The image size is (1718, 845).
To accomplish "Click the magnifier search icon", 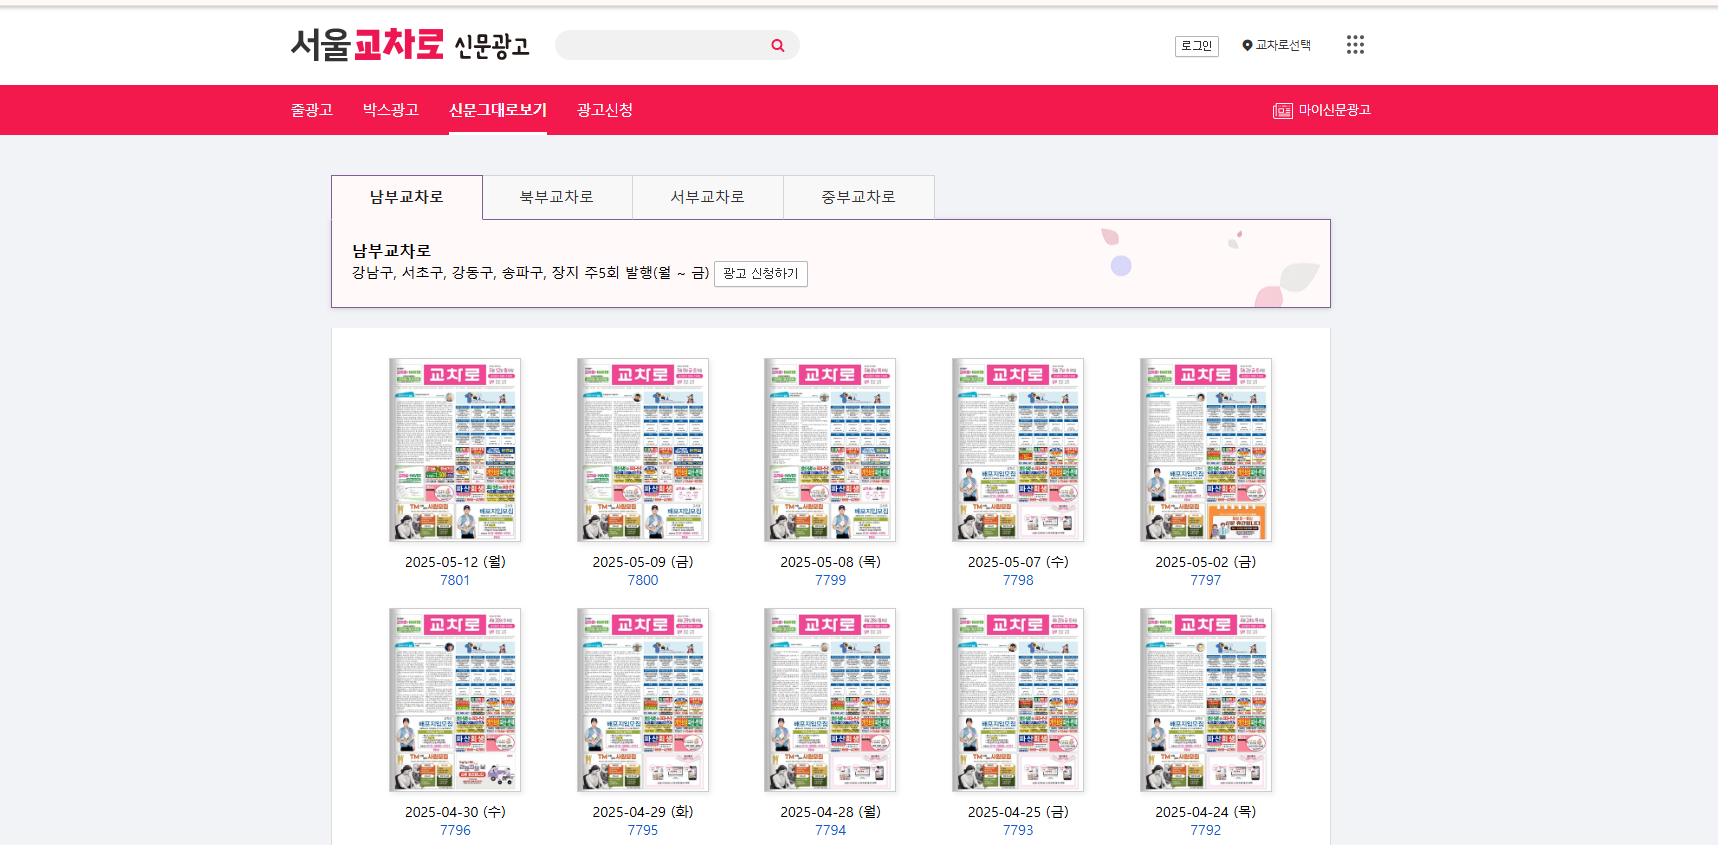I will [777, 45].
